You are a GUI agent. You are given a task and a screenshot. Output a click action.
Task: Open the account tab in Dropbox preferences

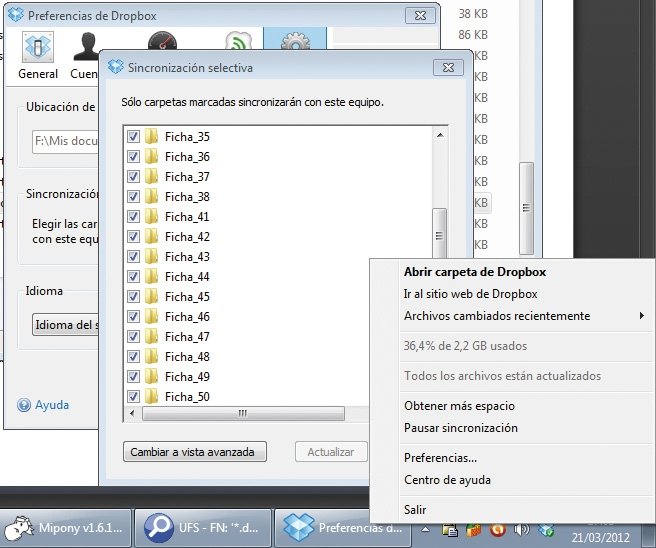tap(85, 55)
